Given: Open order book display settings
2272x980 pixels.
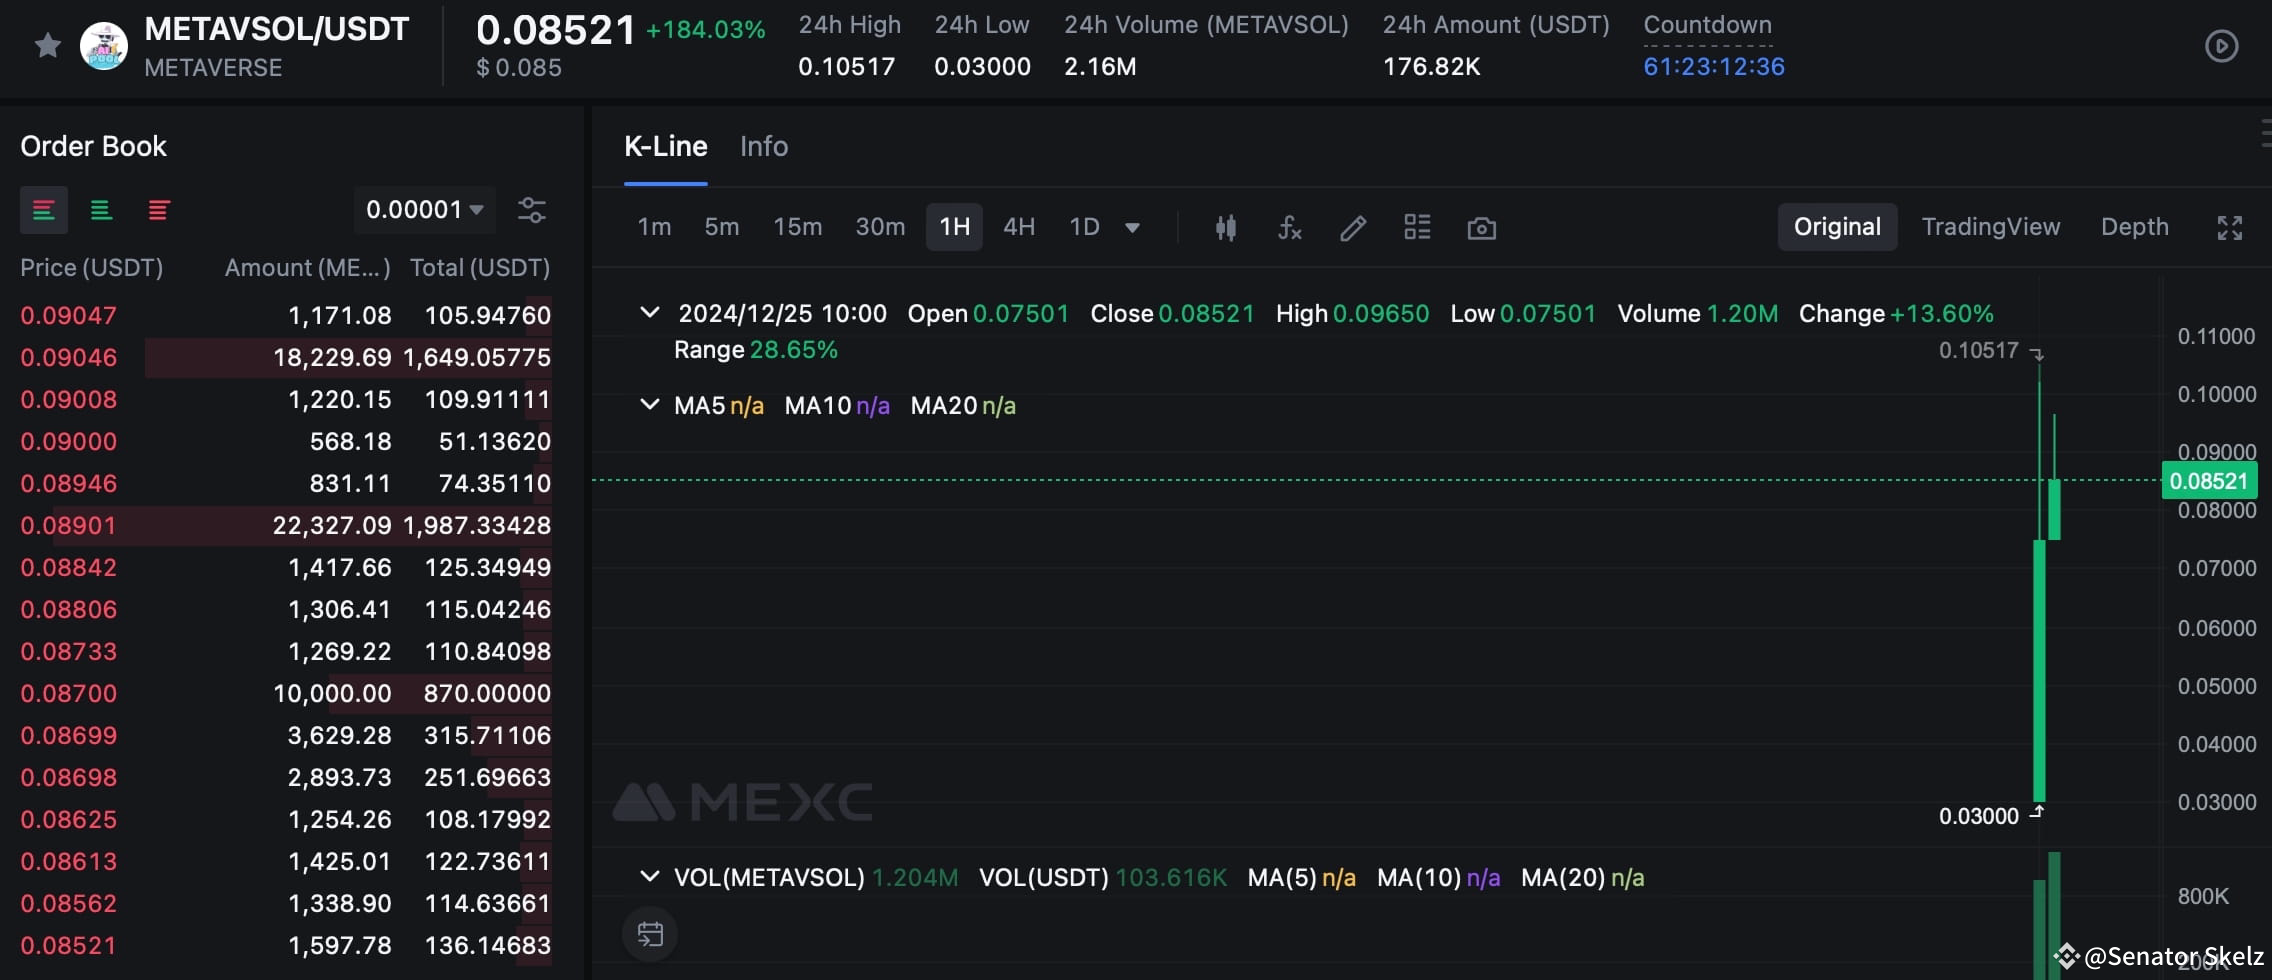Looking at the screenshot, I should [531, 210].
